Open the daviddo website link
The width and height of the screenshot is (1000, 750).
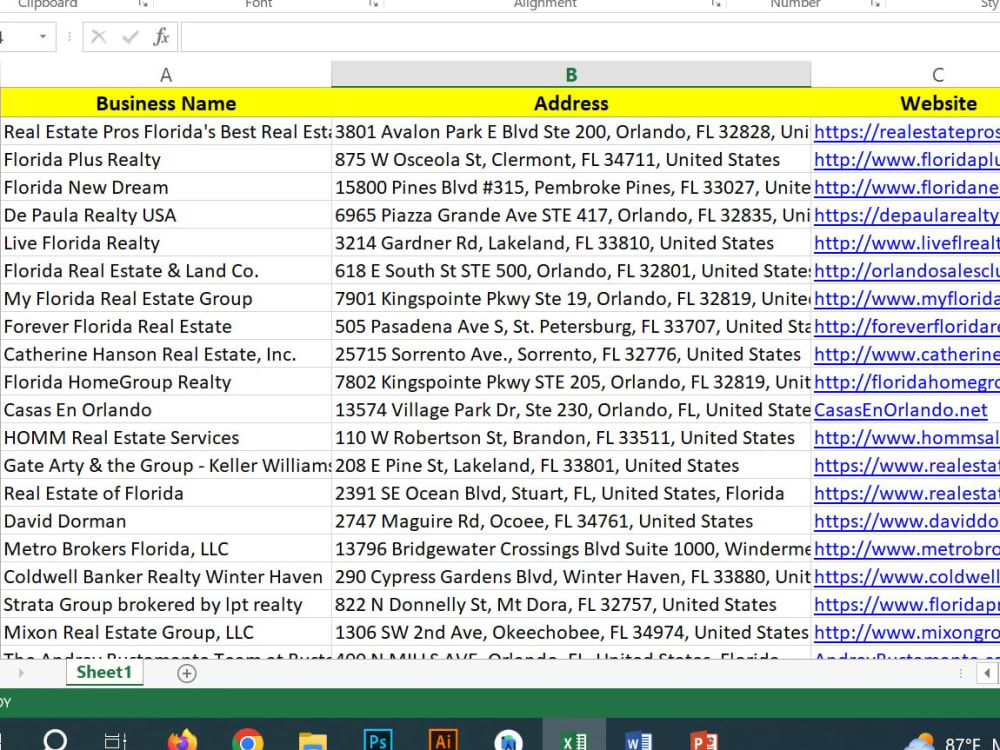[906, 521]
